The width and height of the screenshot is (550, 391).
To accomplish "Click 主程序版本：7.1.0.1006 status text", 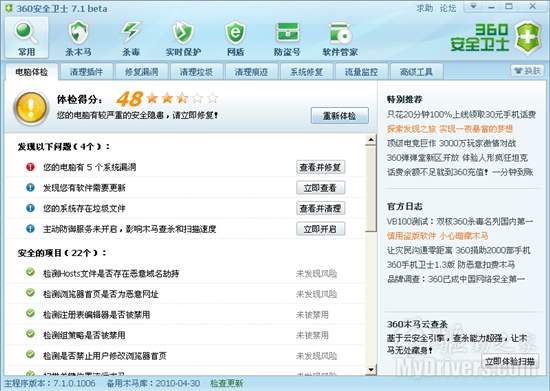I will pyautogui.click(x=50, y=383).
